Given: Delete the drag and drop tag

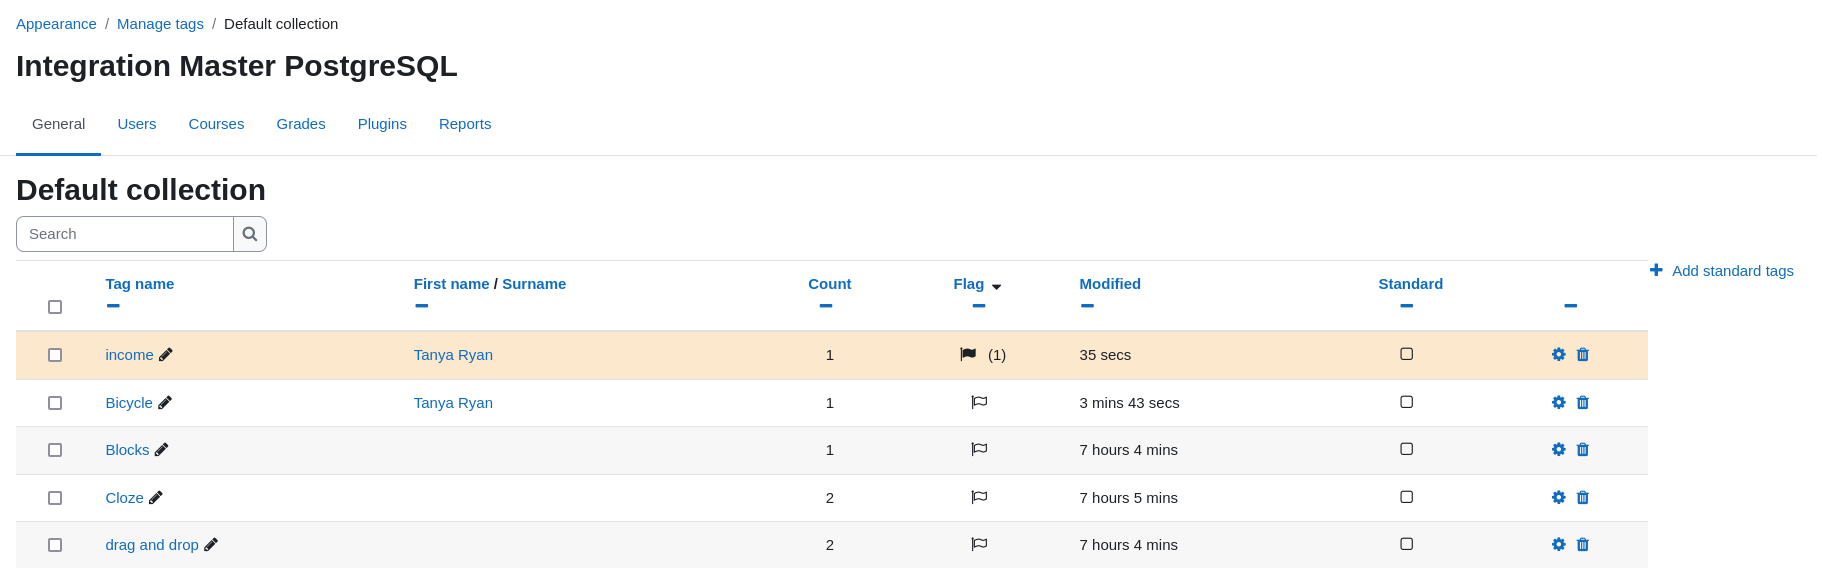Looking at the screenshot, I should pos(1583,544).
